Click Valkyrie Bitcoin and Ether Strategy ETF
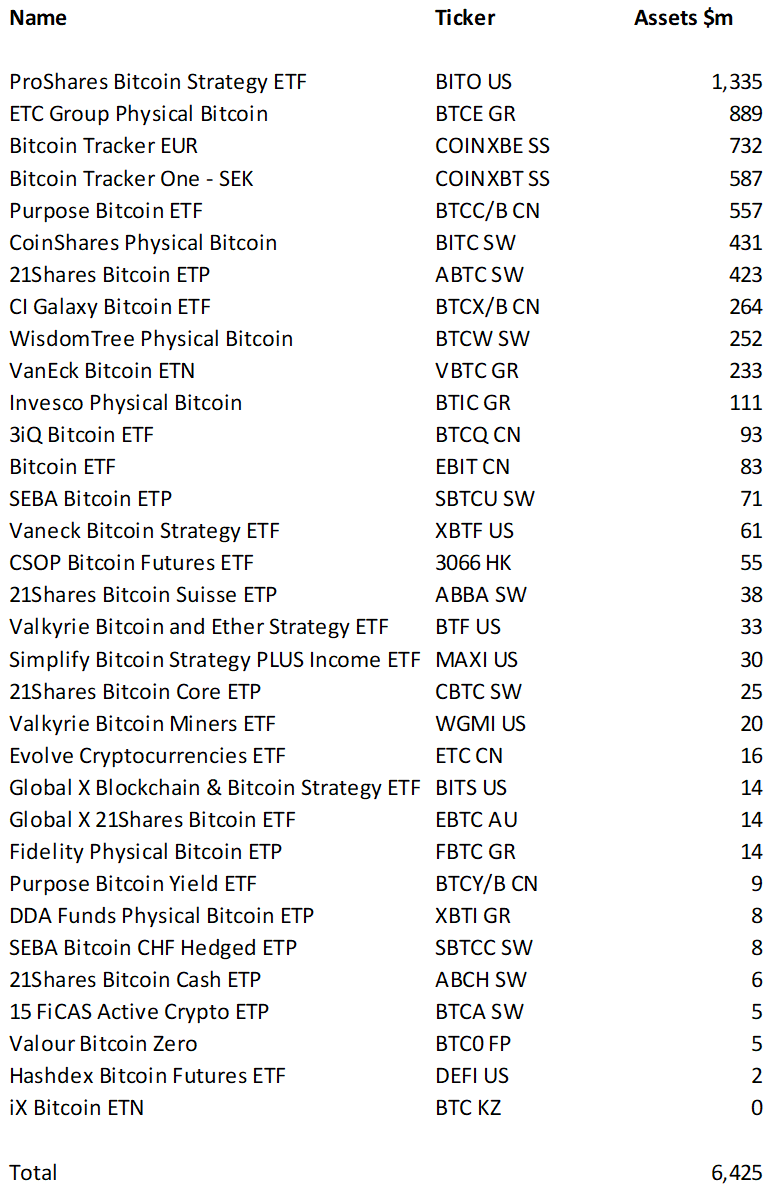 click(x=199, y=627)
